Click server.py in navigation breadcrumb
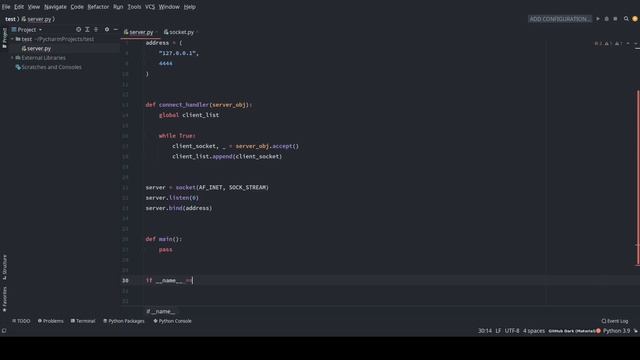The height and width of the screenshot is (360, 640). pyautogui.click(x=38, y=19)
